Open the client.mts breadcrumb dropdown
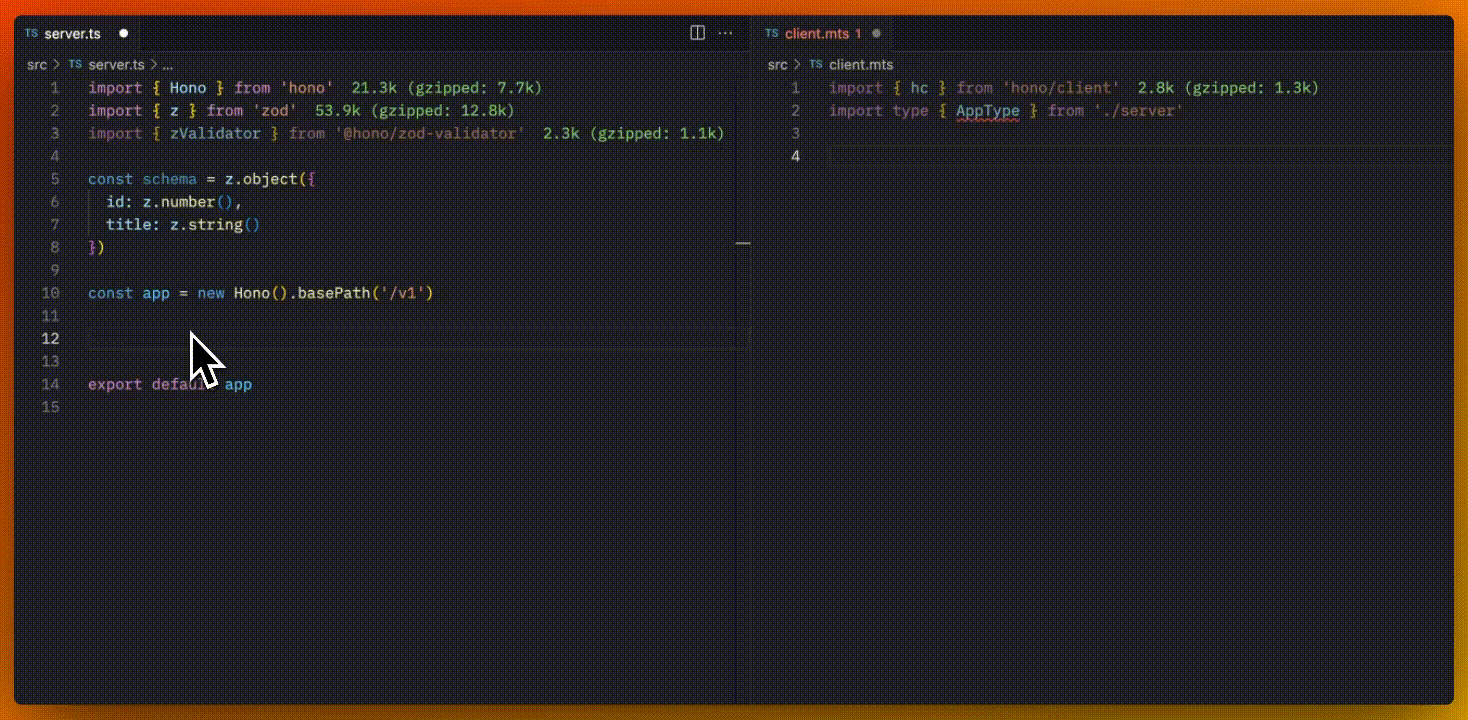 click(861, 65)
